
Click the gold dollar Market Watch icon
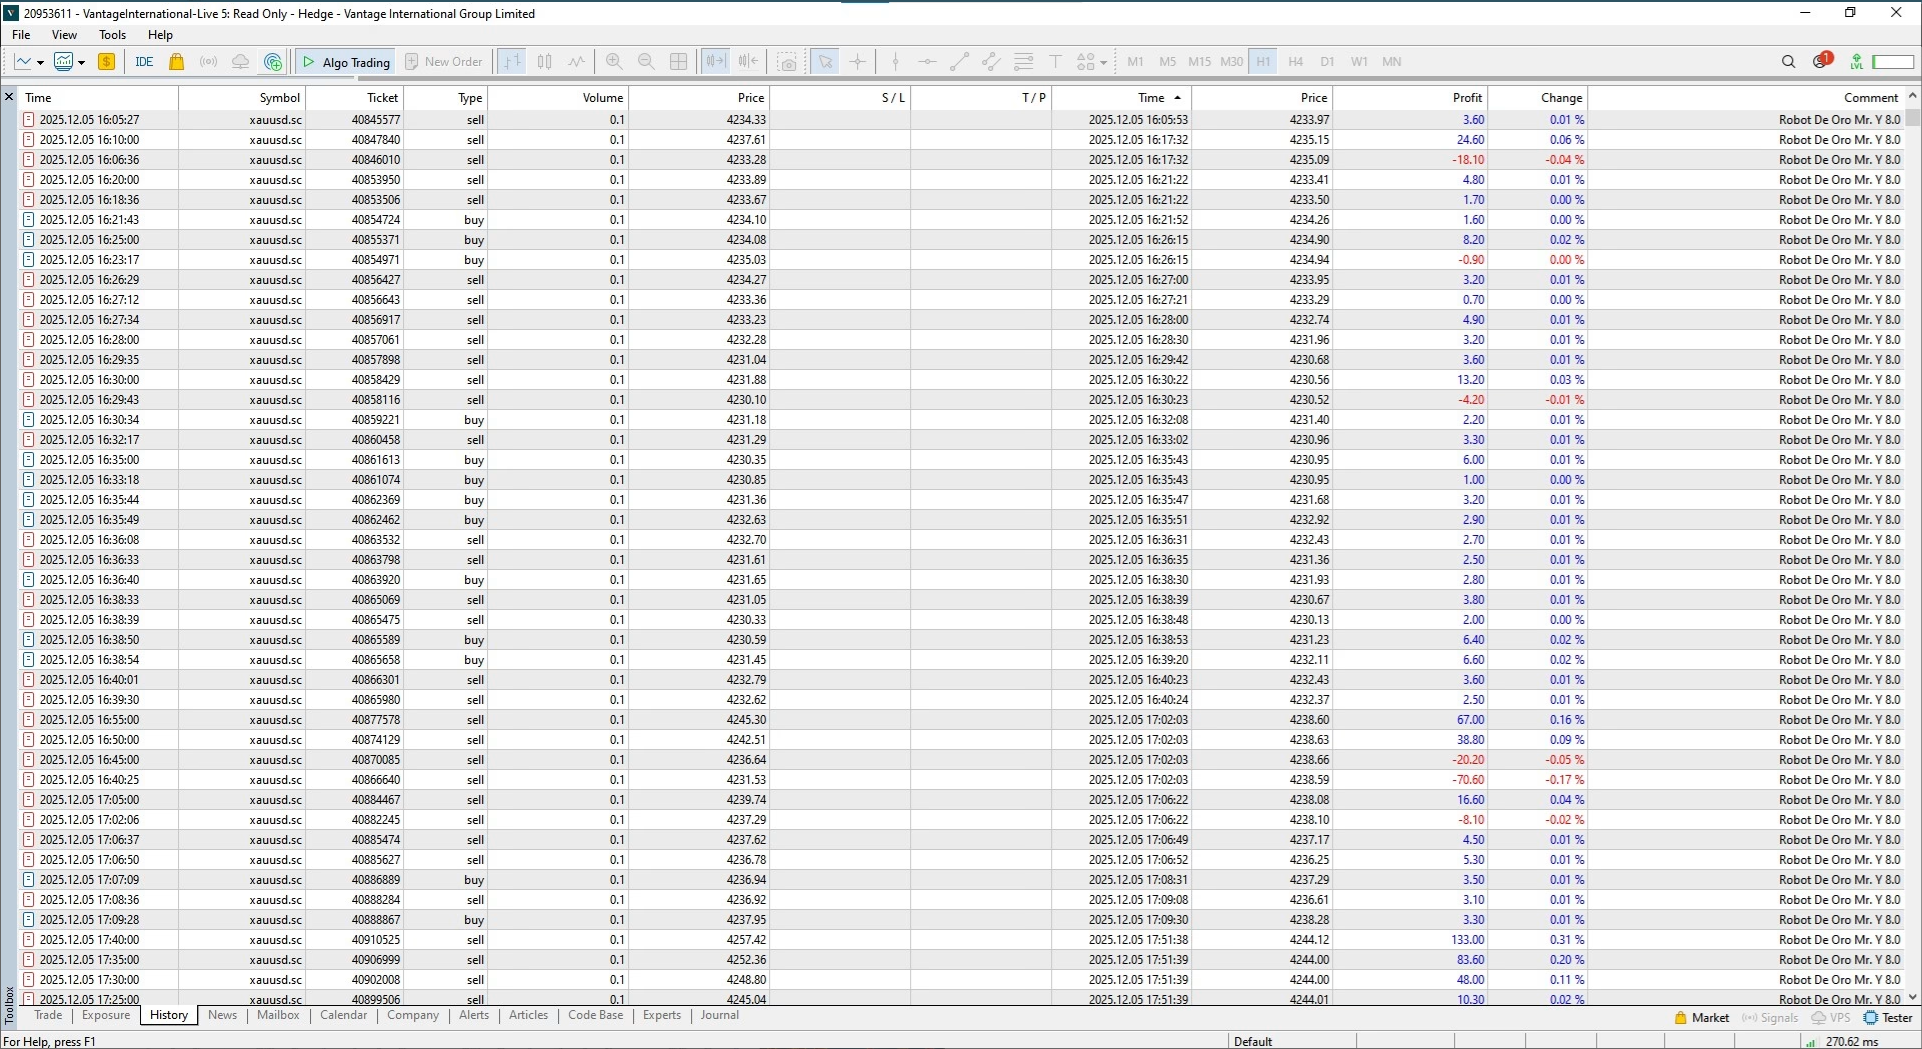[106, 62]
